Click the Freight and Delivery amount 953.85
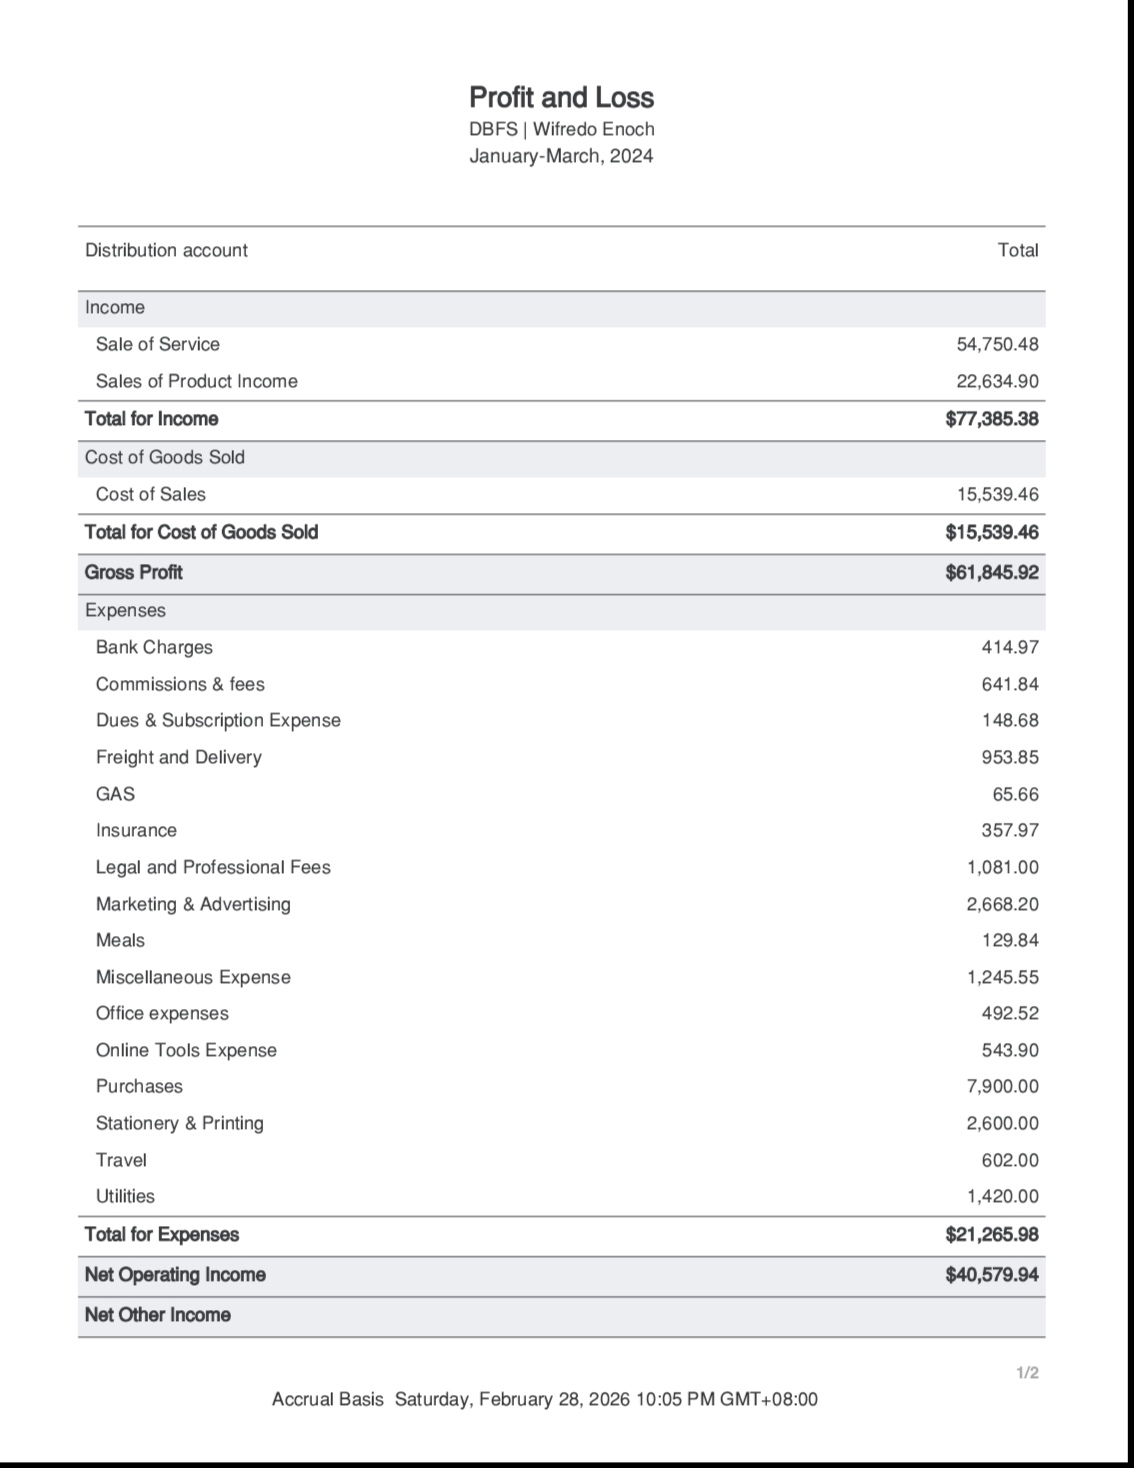The height and width of the screenshot is (1468, 1134). [x=1010, y=757]
